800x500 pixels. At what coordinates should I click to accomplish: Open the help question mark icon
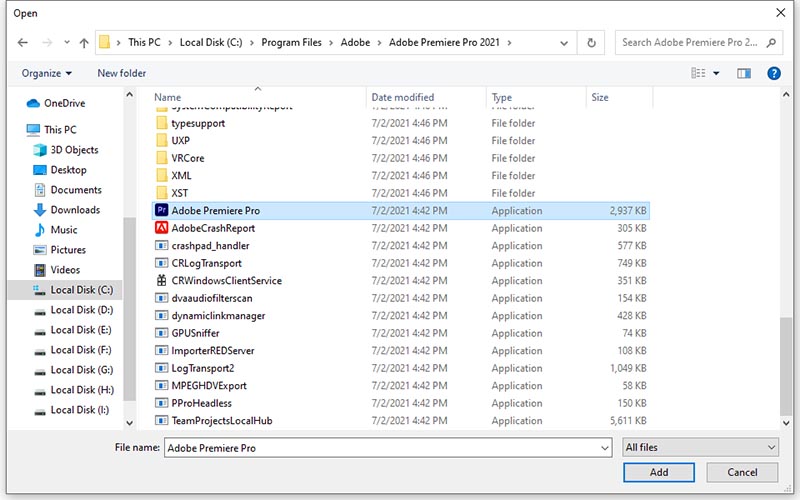(773, 73)
